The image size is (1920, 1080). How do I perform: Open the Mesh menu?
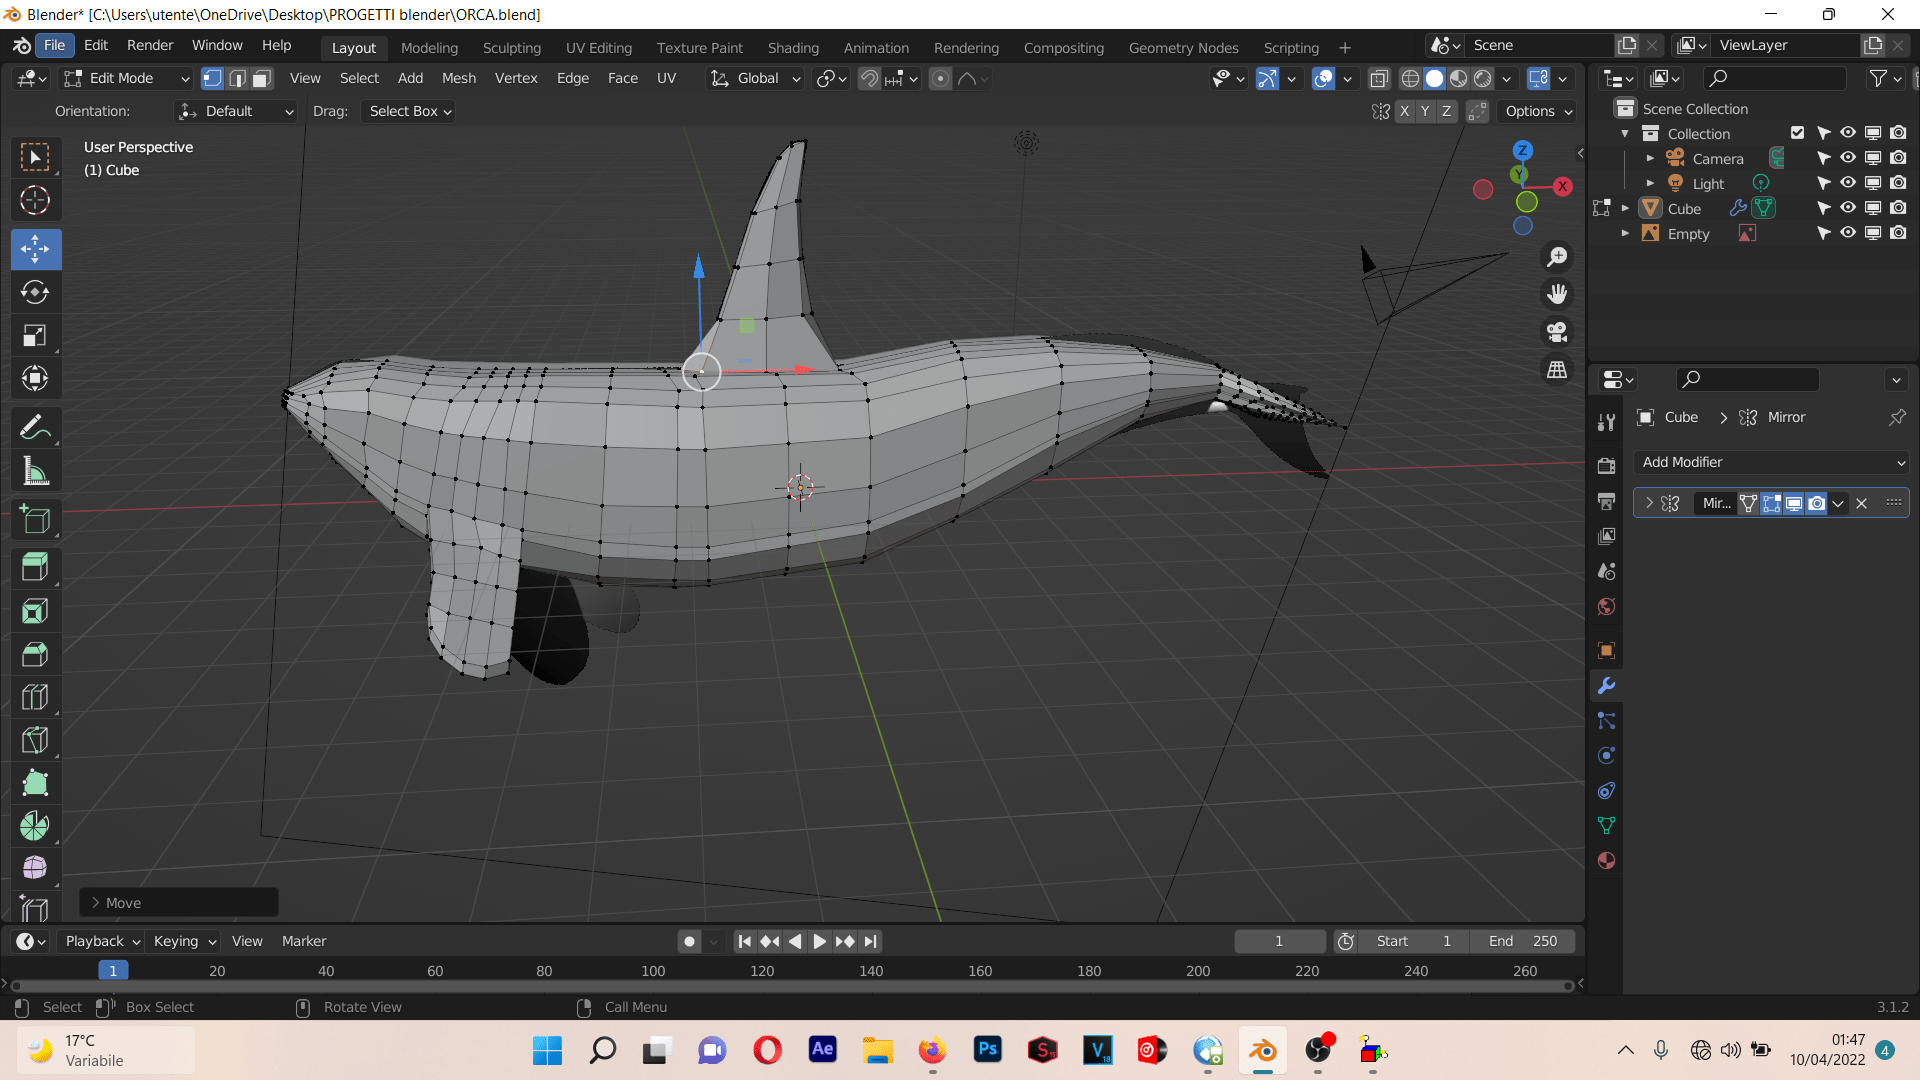point(459,78)
